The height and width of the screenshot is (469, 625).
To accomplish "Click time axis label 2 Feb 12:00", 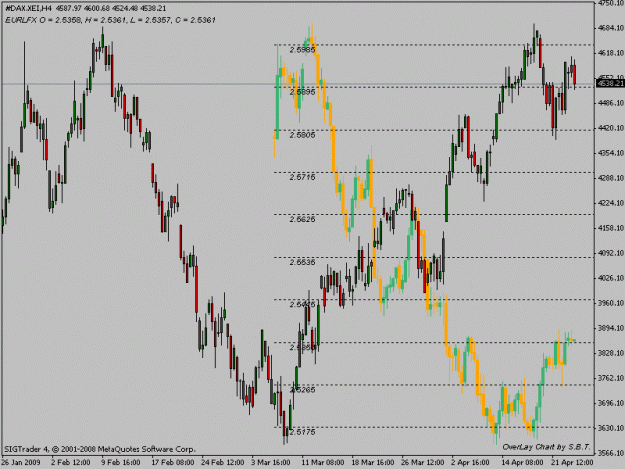I will click(x=71, y=462).
